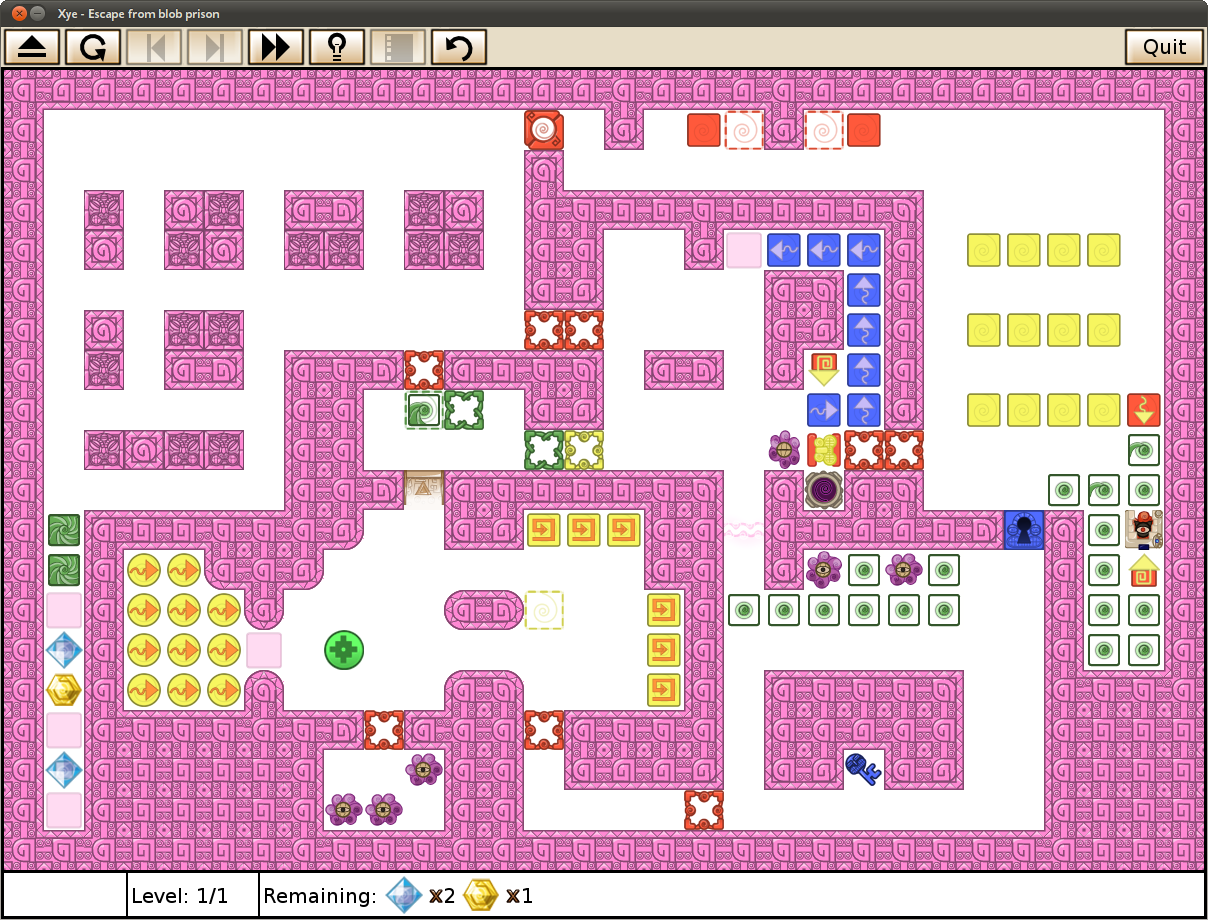Click the film strip replay button

coord(398,47)
